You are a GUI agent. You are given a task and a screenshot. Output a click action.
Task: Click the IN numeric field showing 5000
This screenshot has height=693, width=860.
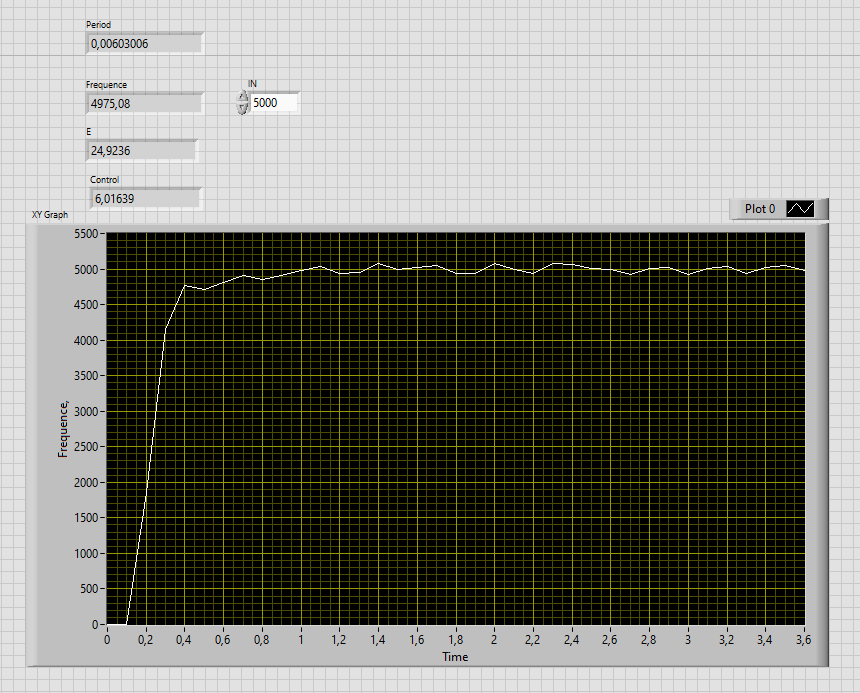click(x=274, y=103)
